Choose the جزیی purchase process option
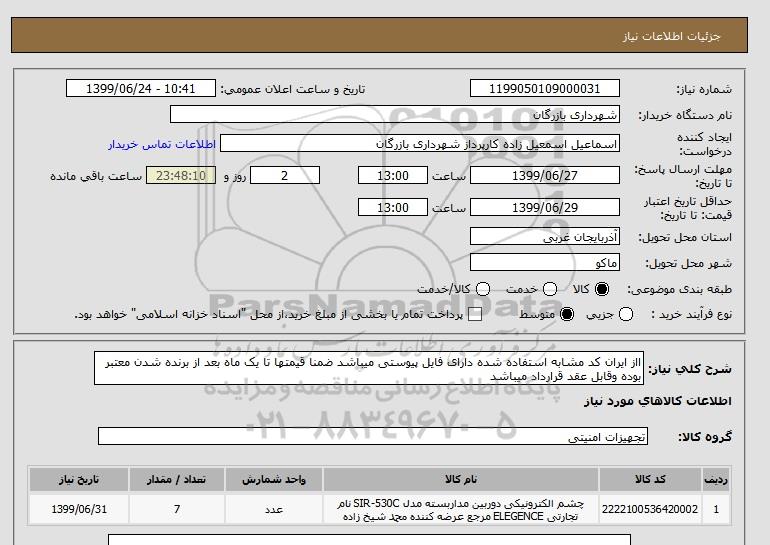770x545 pixels. coord(626,314)
